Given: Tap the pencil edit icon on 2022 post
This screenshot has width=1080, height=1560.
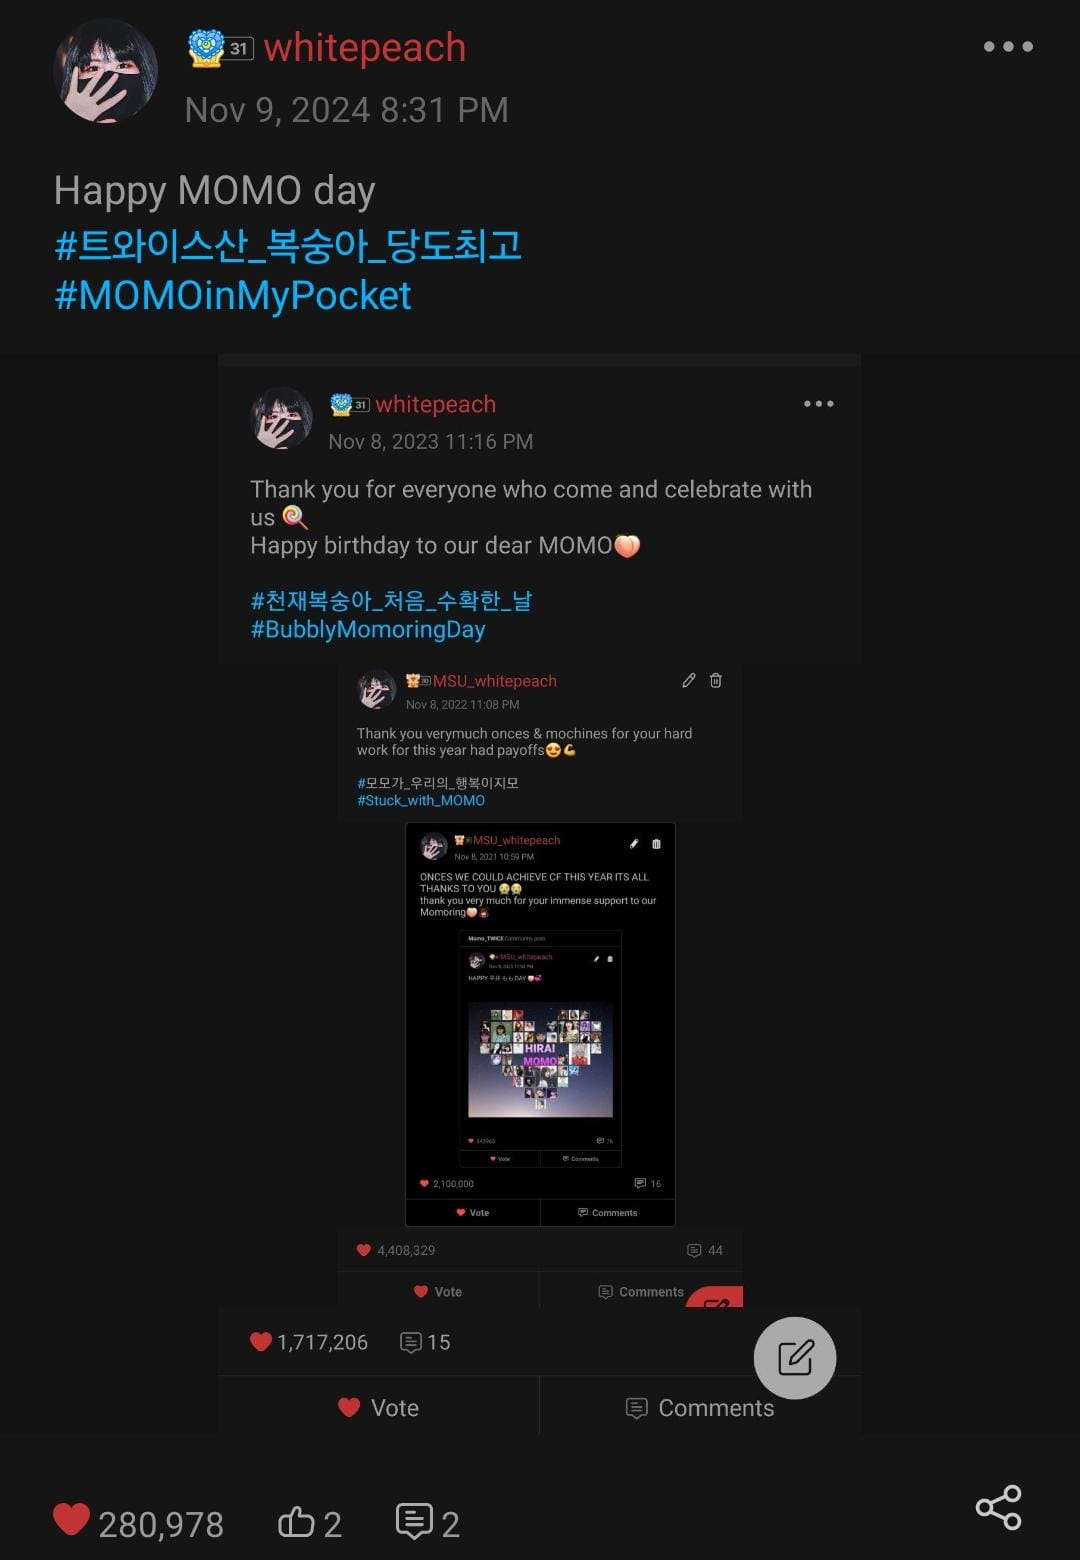Looking at the screenshot, I should 689,680.
